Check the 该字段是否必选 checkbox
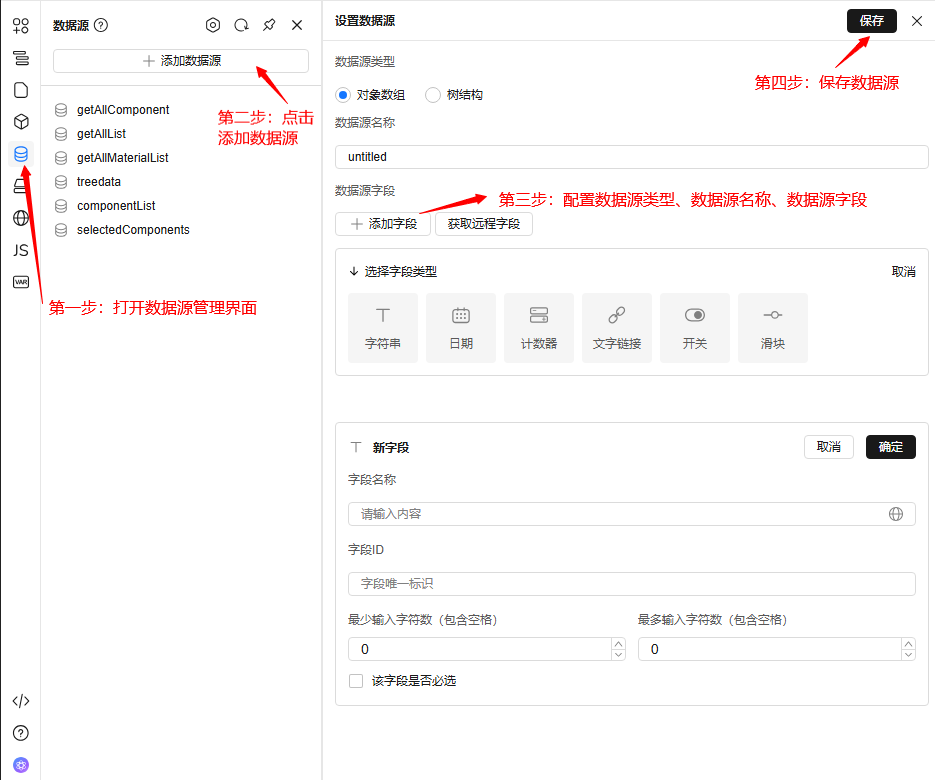 point(356,681)
